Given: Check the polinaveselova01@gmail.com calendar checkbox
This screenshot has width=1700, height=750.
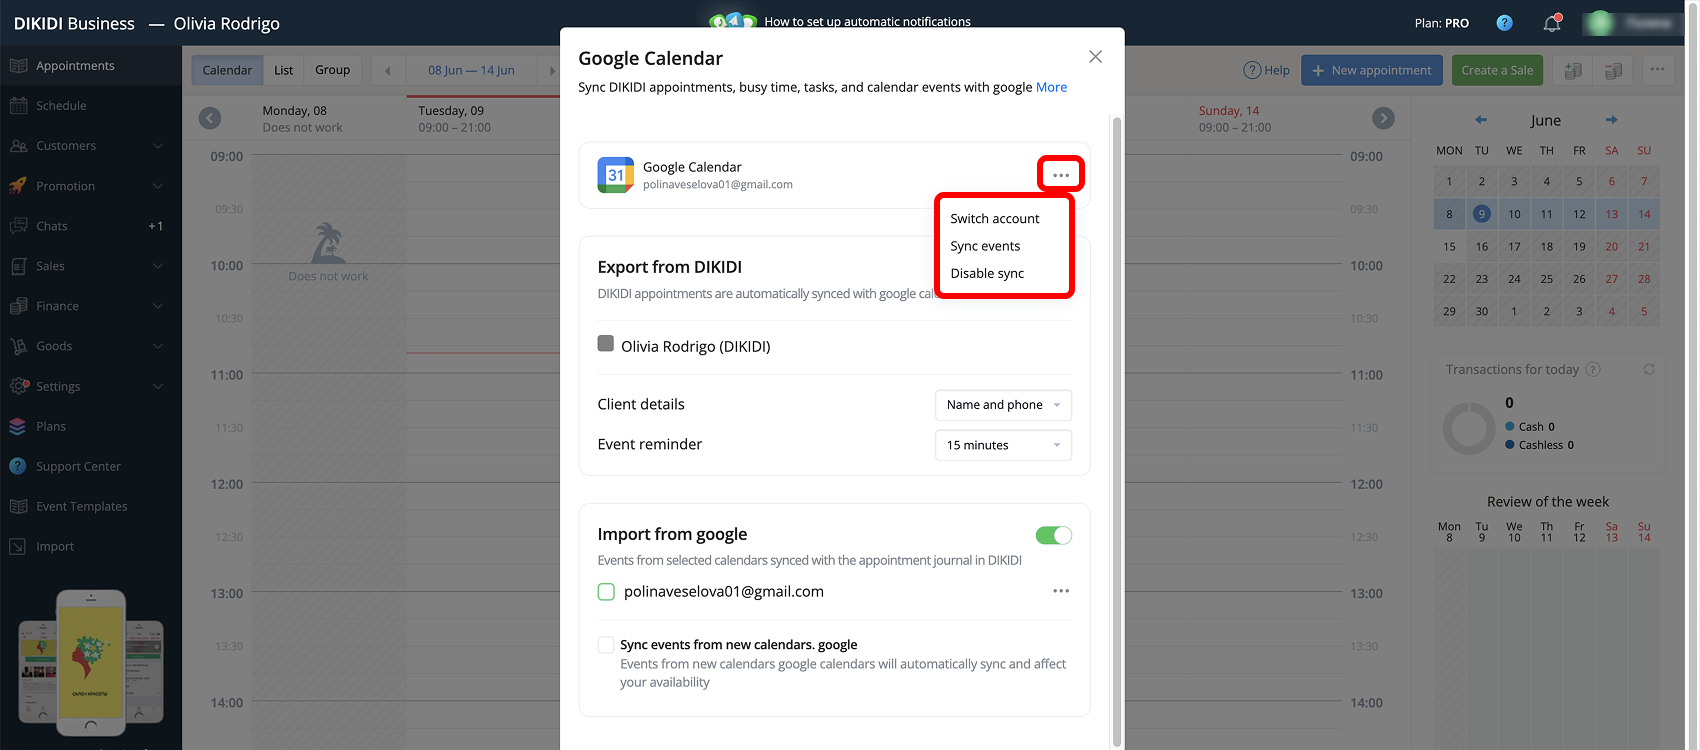Looking at the screenshot, I should pyautogui.click(x=606, y=592).
